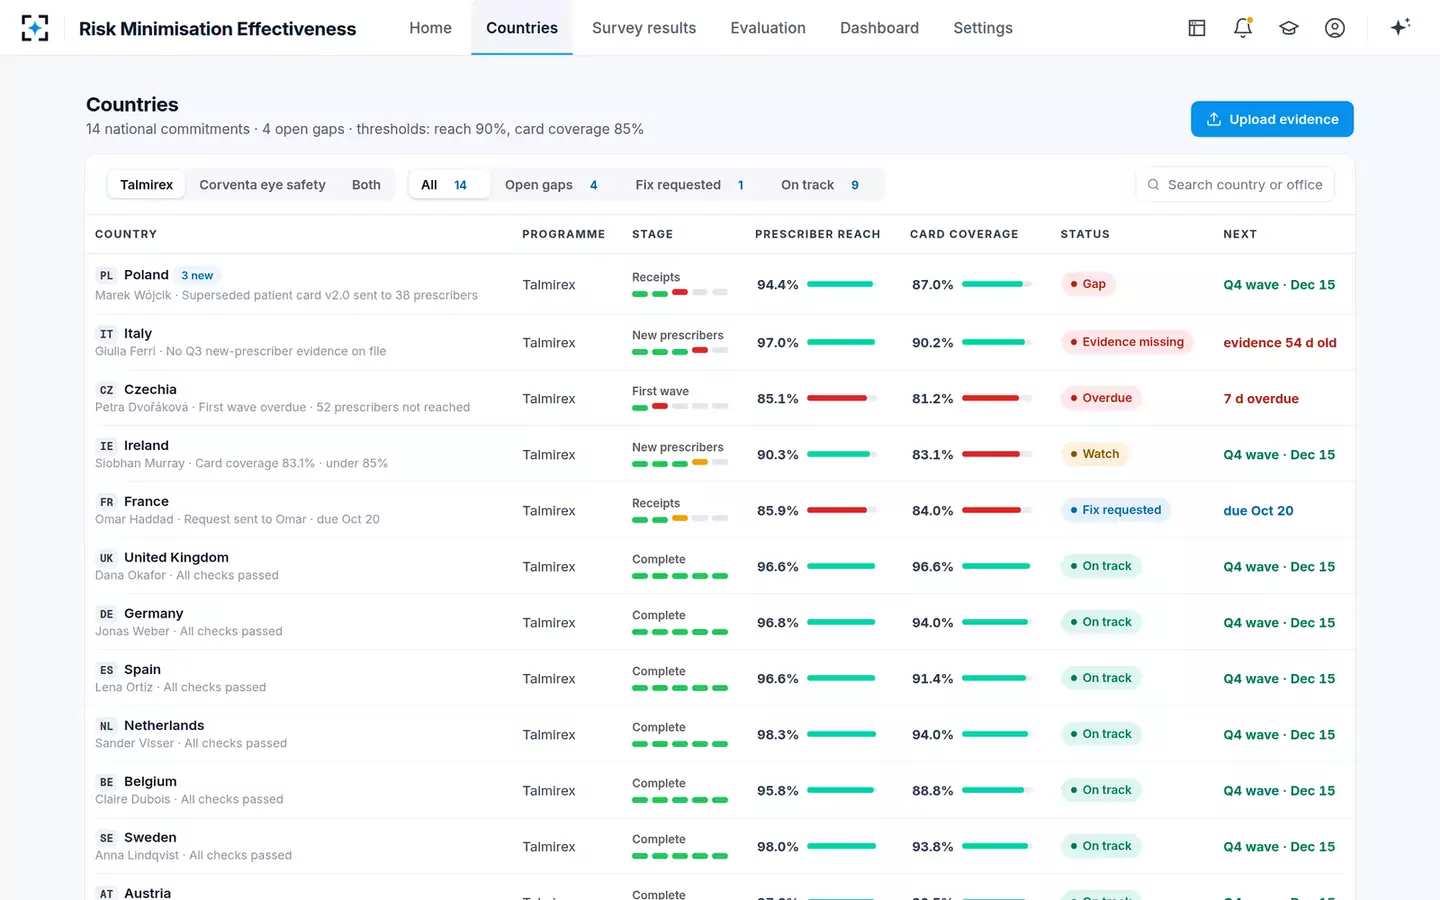Open the user profile icon
The height and width of the screenshot is (900, 1440).
point(1335,28)
